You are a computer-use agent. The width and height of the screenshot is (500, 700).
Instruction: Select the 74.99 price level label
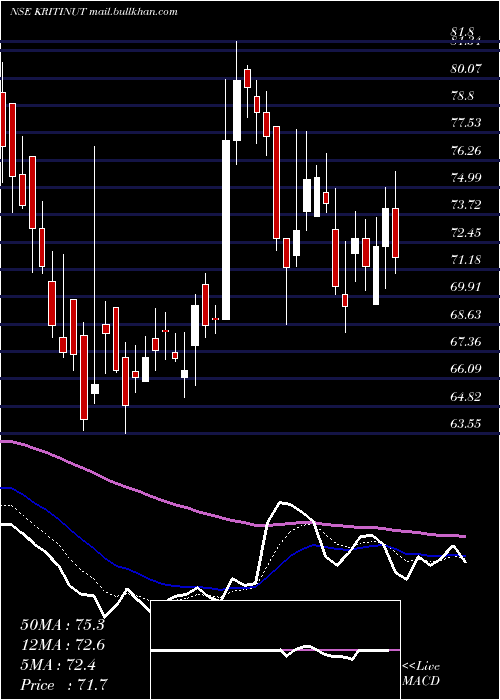tap(467, 178)
